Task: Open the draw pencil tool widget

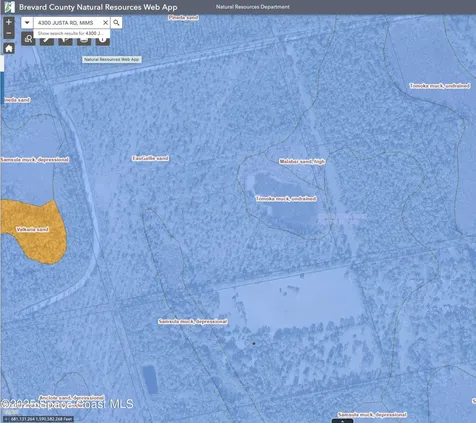Action: [47, 41]
